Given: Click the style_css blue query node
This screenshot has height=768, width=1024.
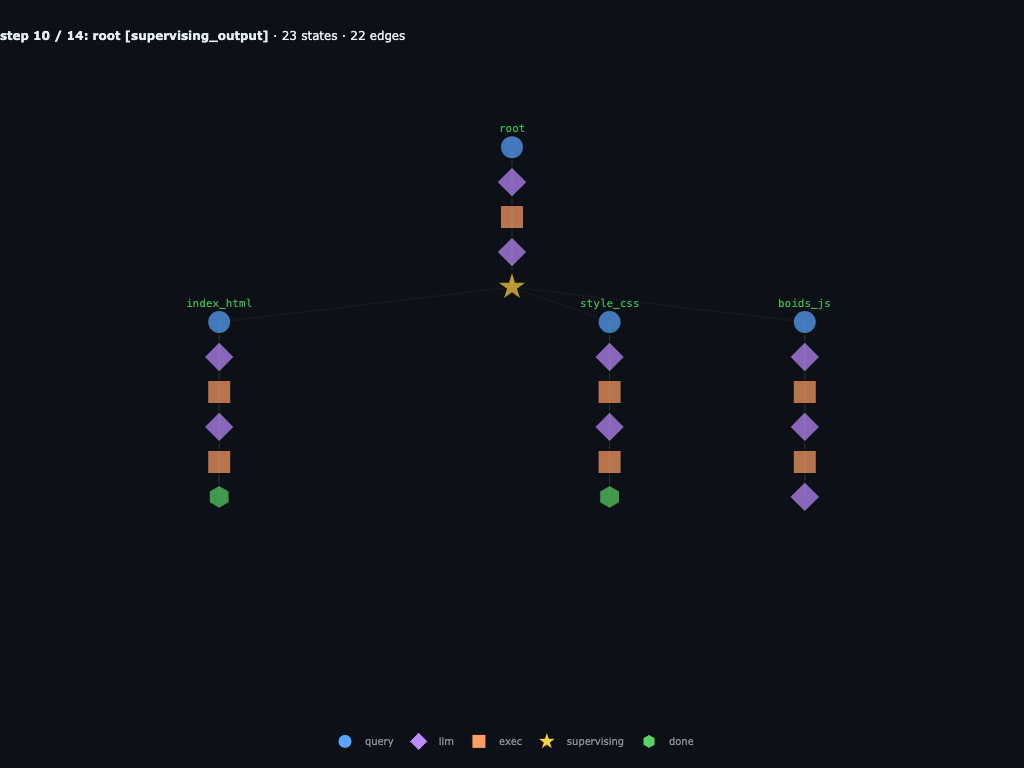Looking at the screenshot, I should [x=609, y=322].
